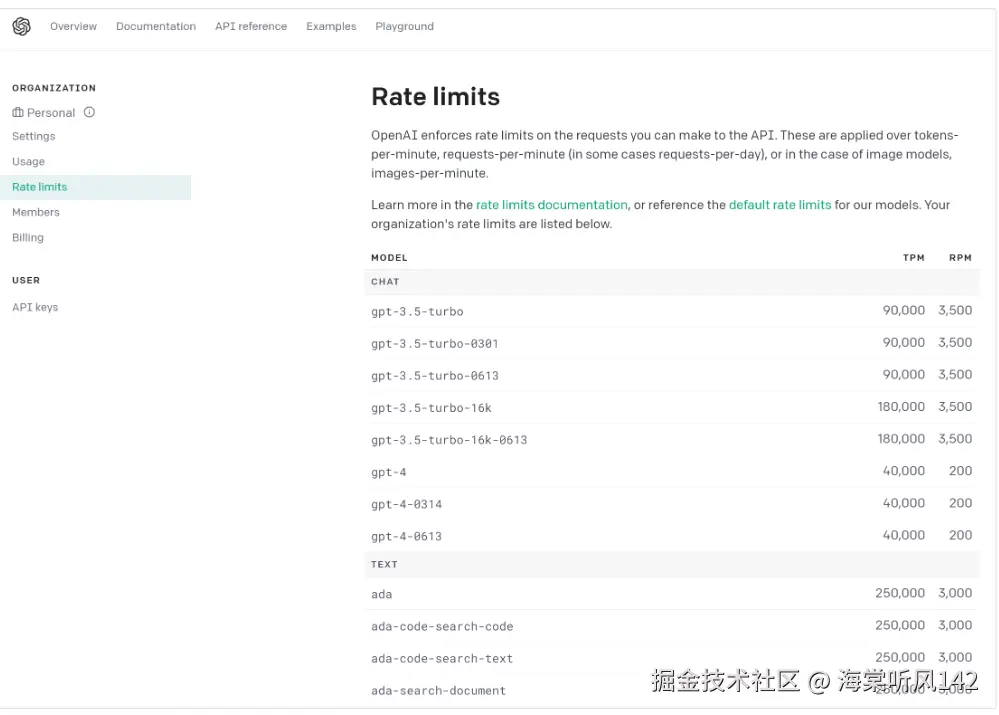Open the Overview nav item

73,26
